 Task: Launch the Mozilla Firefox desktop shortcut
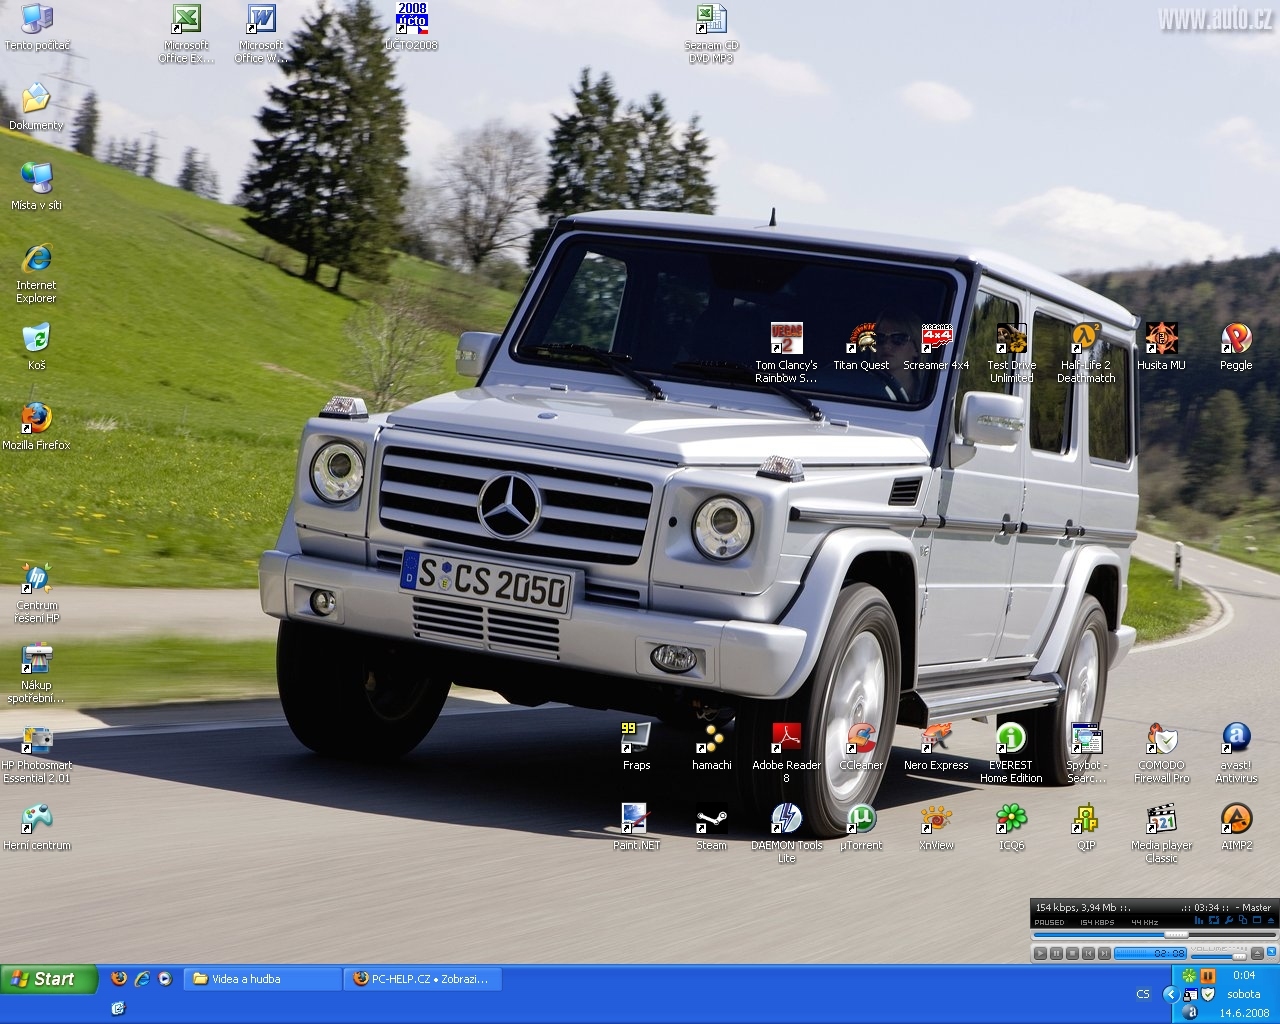coord(36,428)
